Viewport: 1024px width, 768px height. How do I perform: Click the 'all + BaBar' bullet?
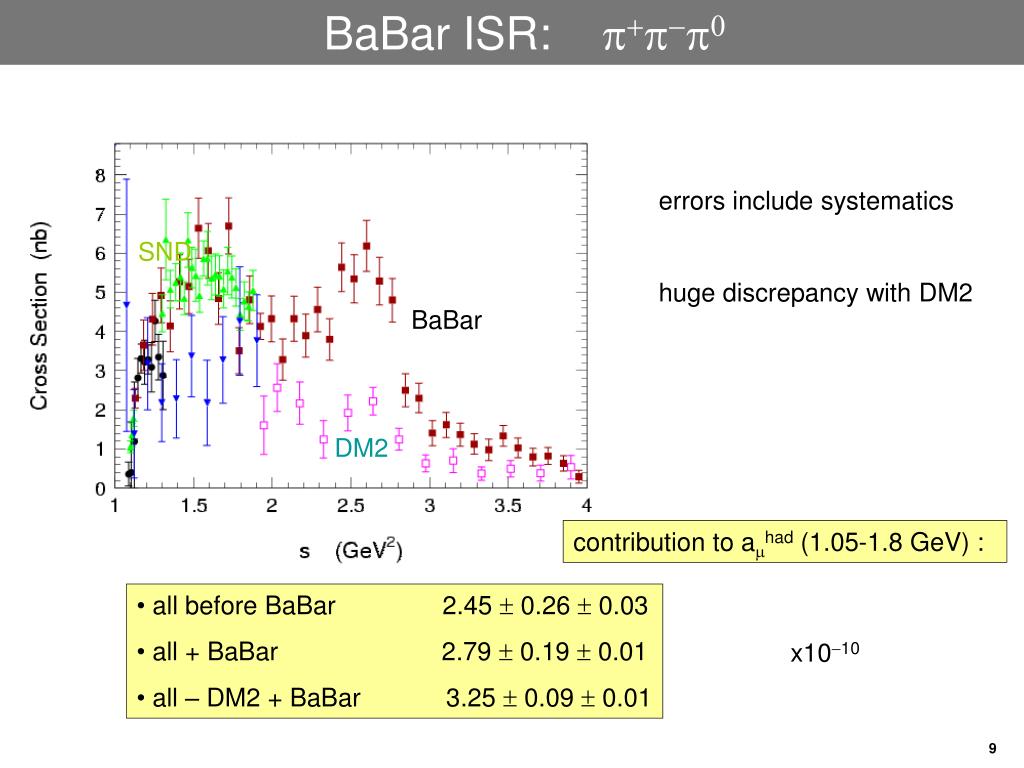click(208, 652)
